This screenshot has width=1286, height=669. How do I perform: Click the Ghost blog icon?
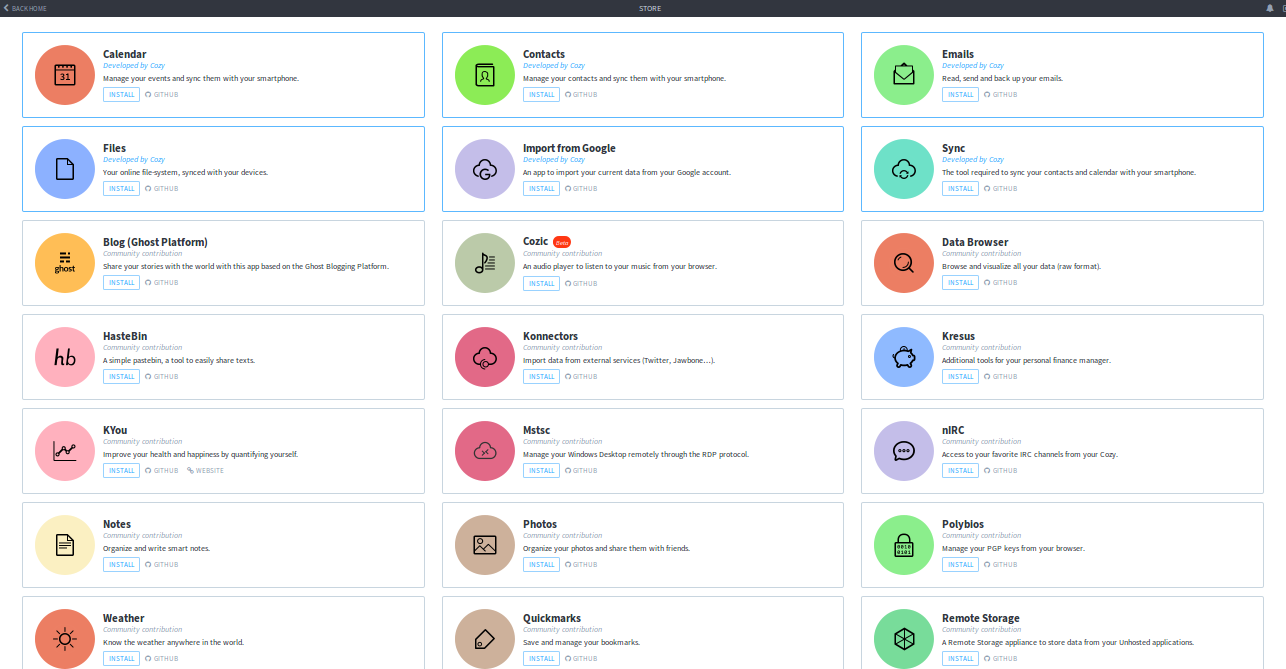(x=65, y=263)
